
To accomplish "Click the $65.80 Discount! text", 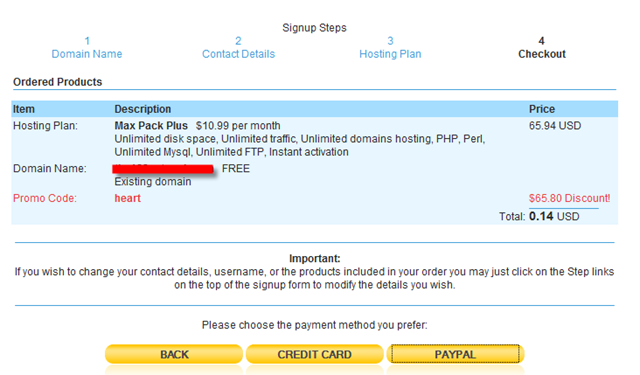I will pos(569,198).
